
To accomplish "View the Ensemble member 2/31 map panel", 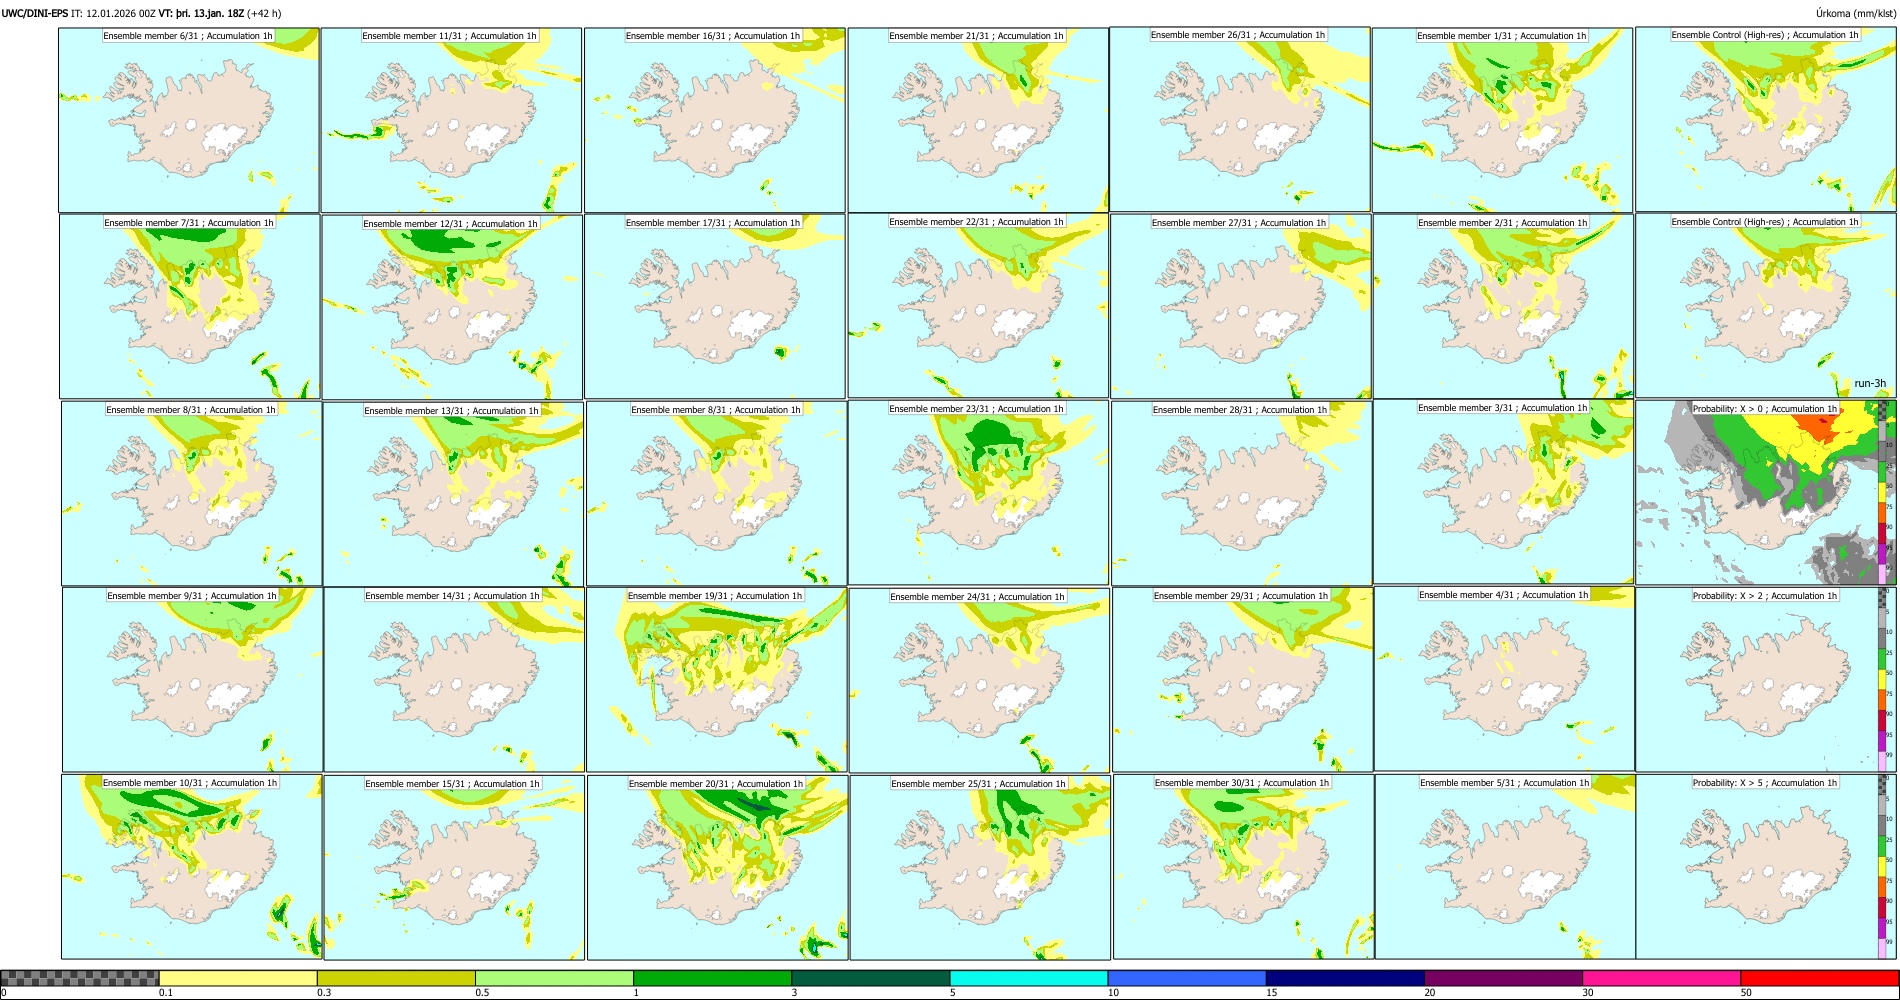I will coord(1503,306).
